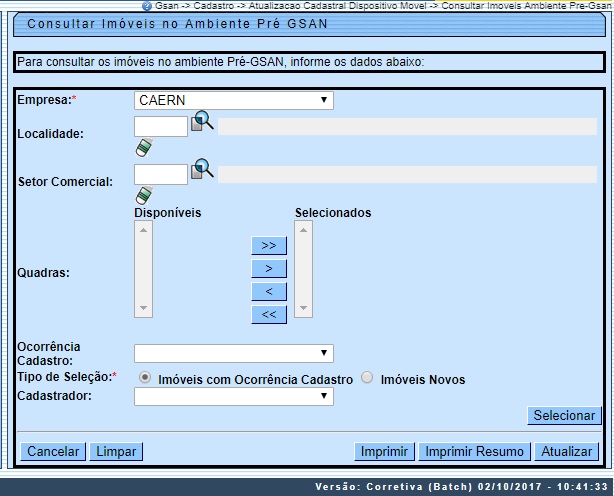Open the Empresa dropdown showing CAERN

pos(233,100)
